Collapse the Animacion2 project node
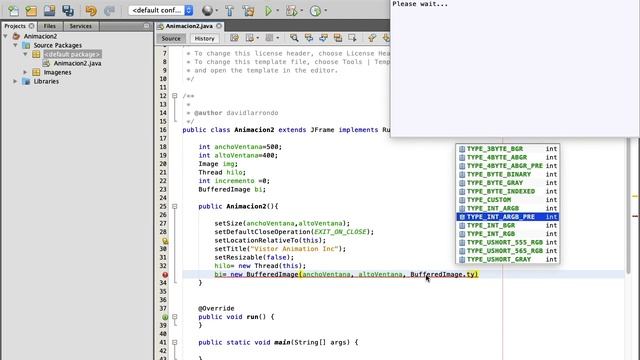 point(6,36)
